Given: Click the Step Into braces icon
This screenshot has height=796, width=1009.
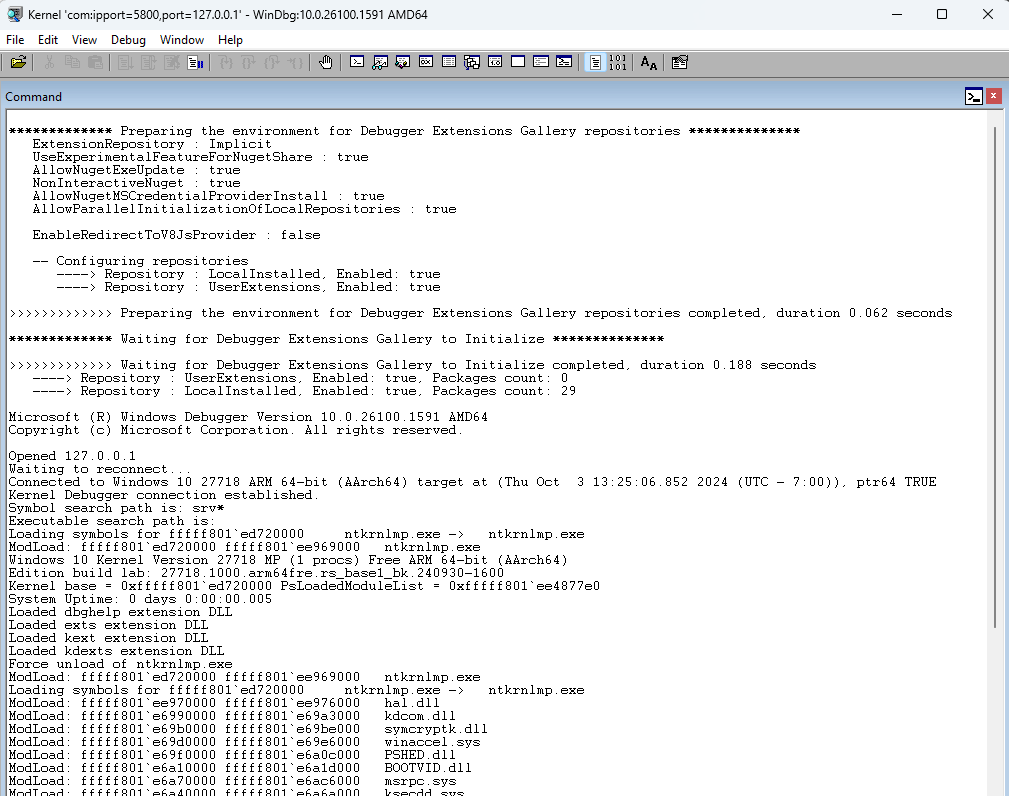Looking at the screenshot, I should coord(225,62).
